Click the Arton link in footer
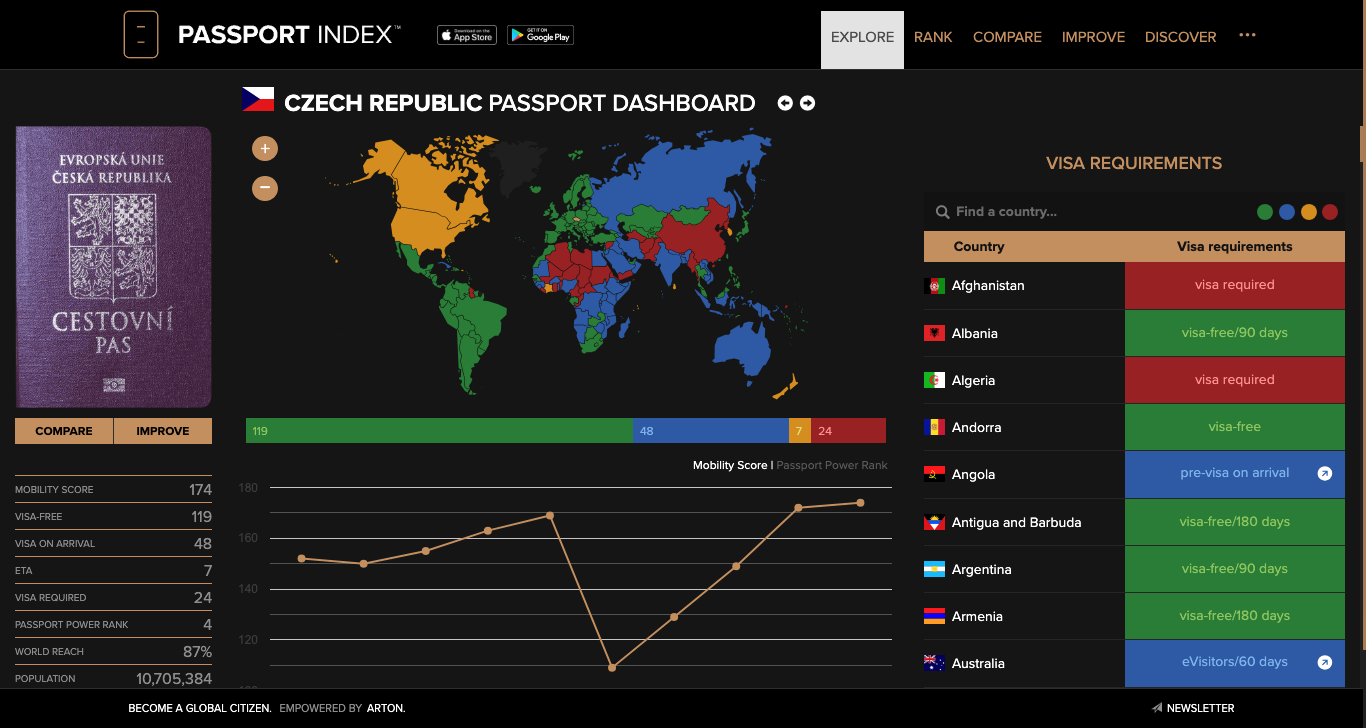The image size is (1366, 728). pos(386,708)
